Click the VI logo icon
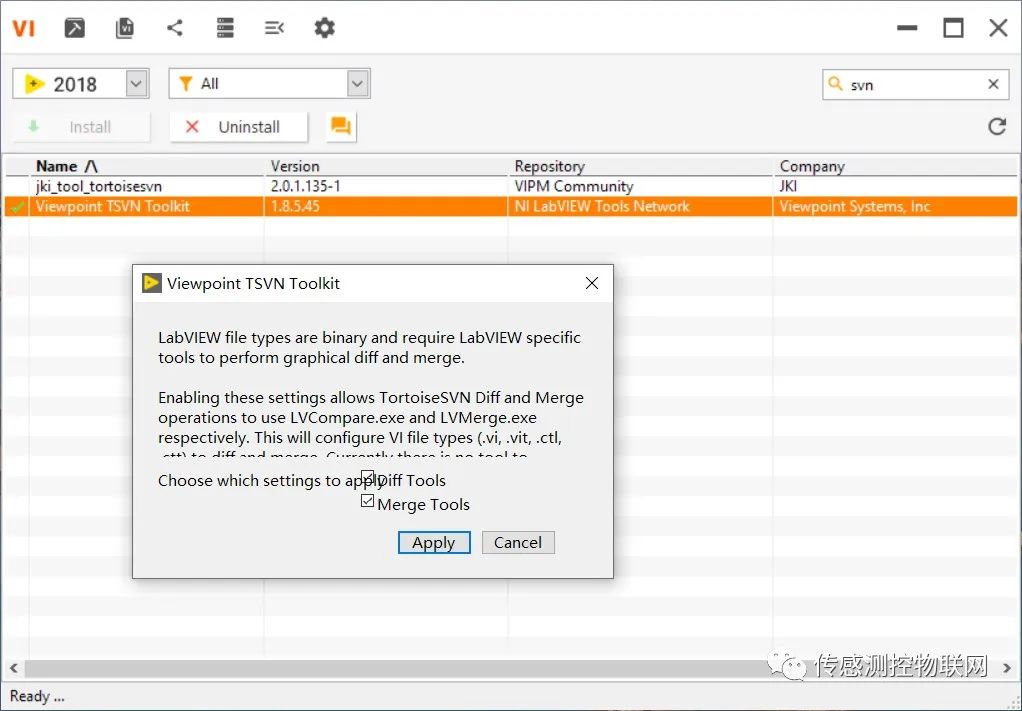The width and height of the screenshot is (1022, 711). (24, 28)
